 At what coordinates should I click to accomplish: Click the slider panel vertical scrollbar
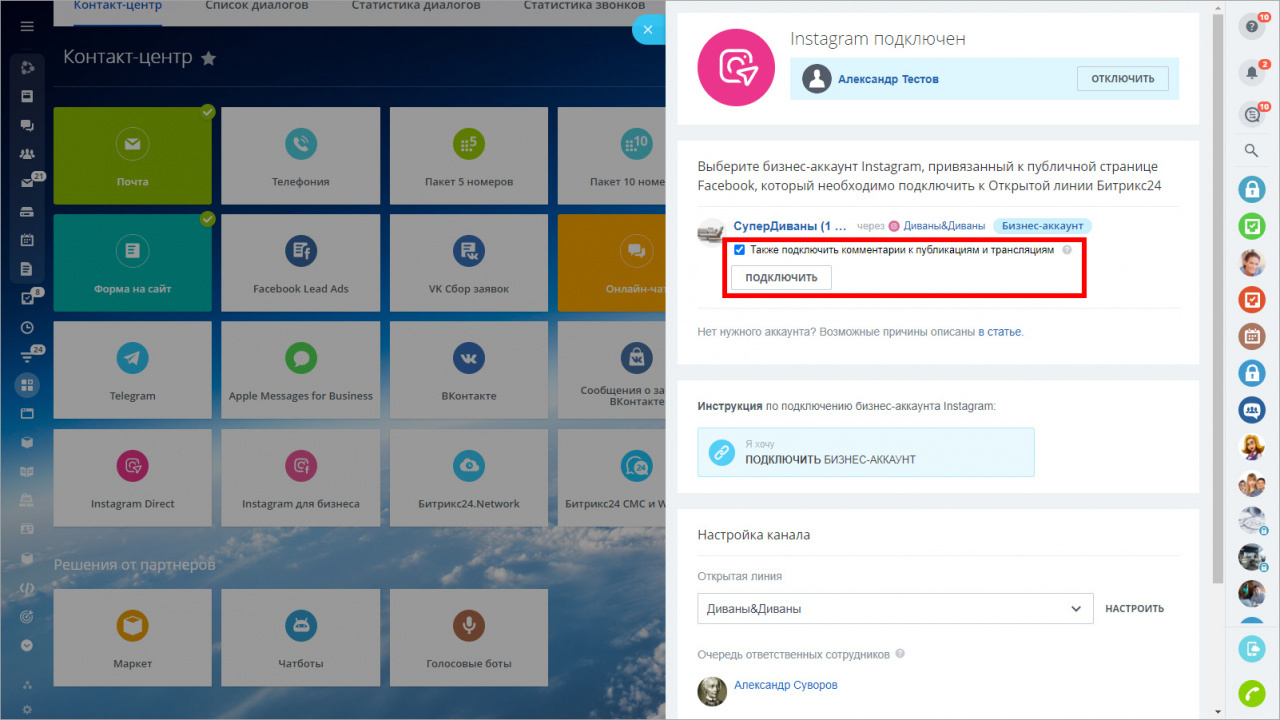click(1216, 300)
